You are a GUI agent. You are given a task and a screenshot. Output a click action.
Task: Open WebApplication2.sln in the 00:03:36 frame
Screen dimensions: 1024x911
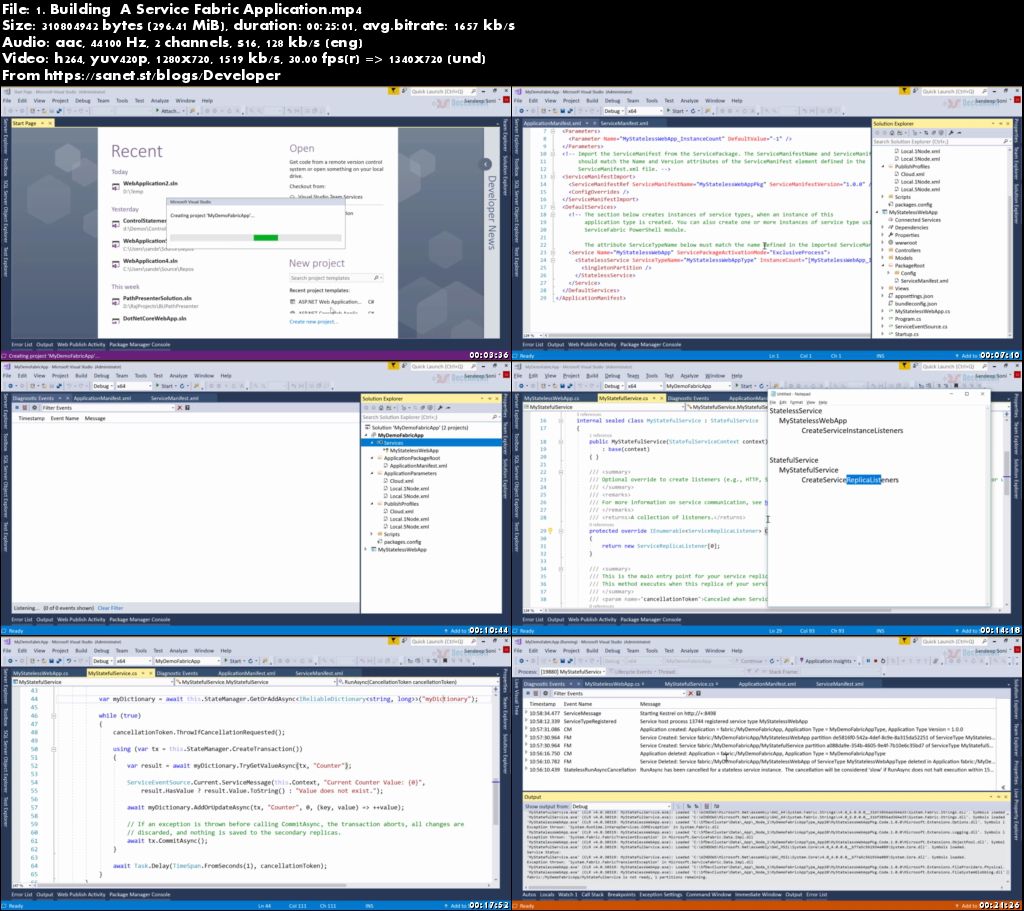pos(150,184)
